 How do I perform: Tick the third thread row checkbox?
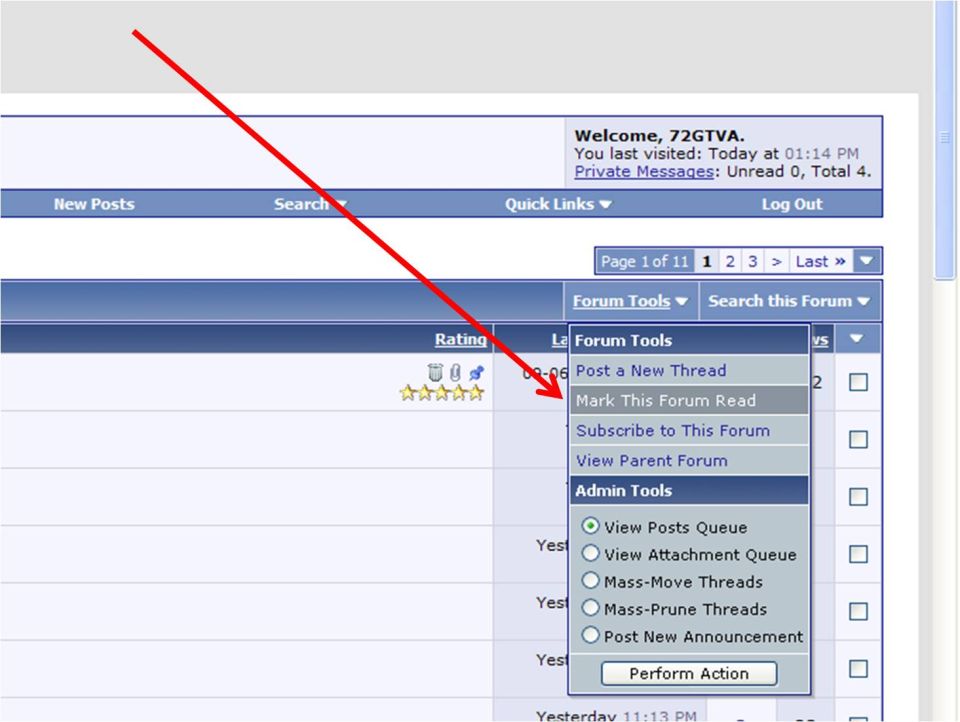tap(858, 496)
